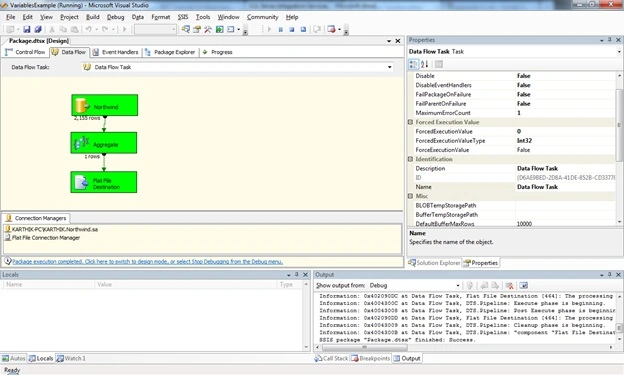
Task: Switch to the Event Handlers tab
Action: [x=115, y=52]
